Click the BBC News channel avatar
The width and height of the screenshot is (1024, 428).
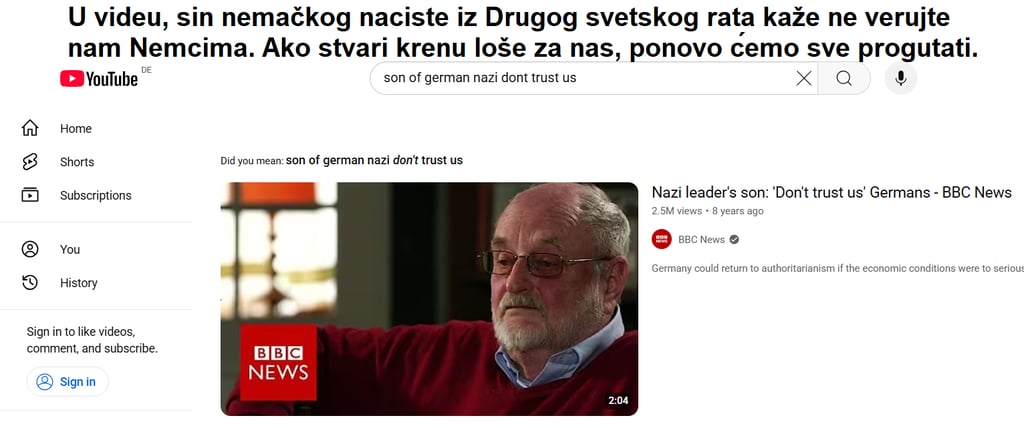pyautogui.click(x=662, y=239)
